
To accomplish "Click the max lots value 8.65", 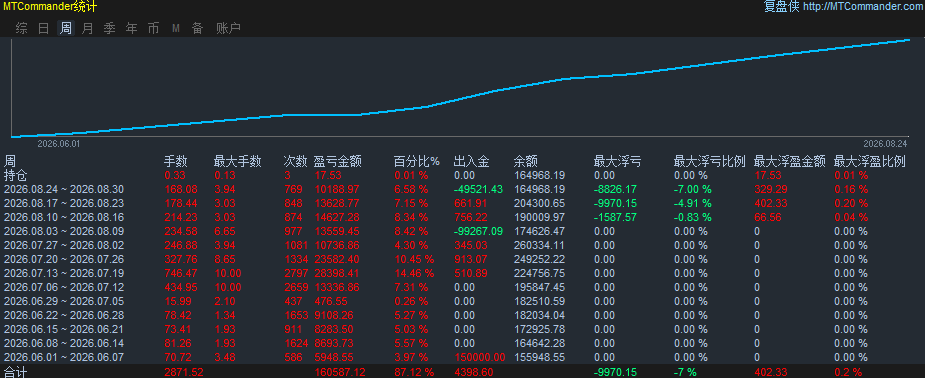I will 226,259.
